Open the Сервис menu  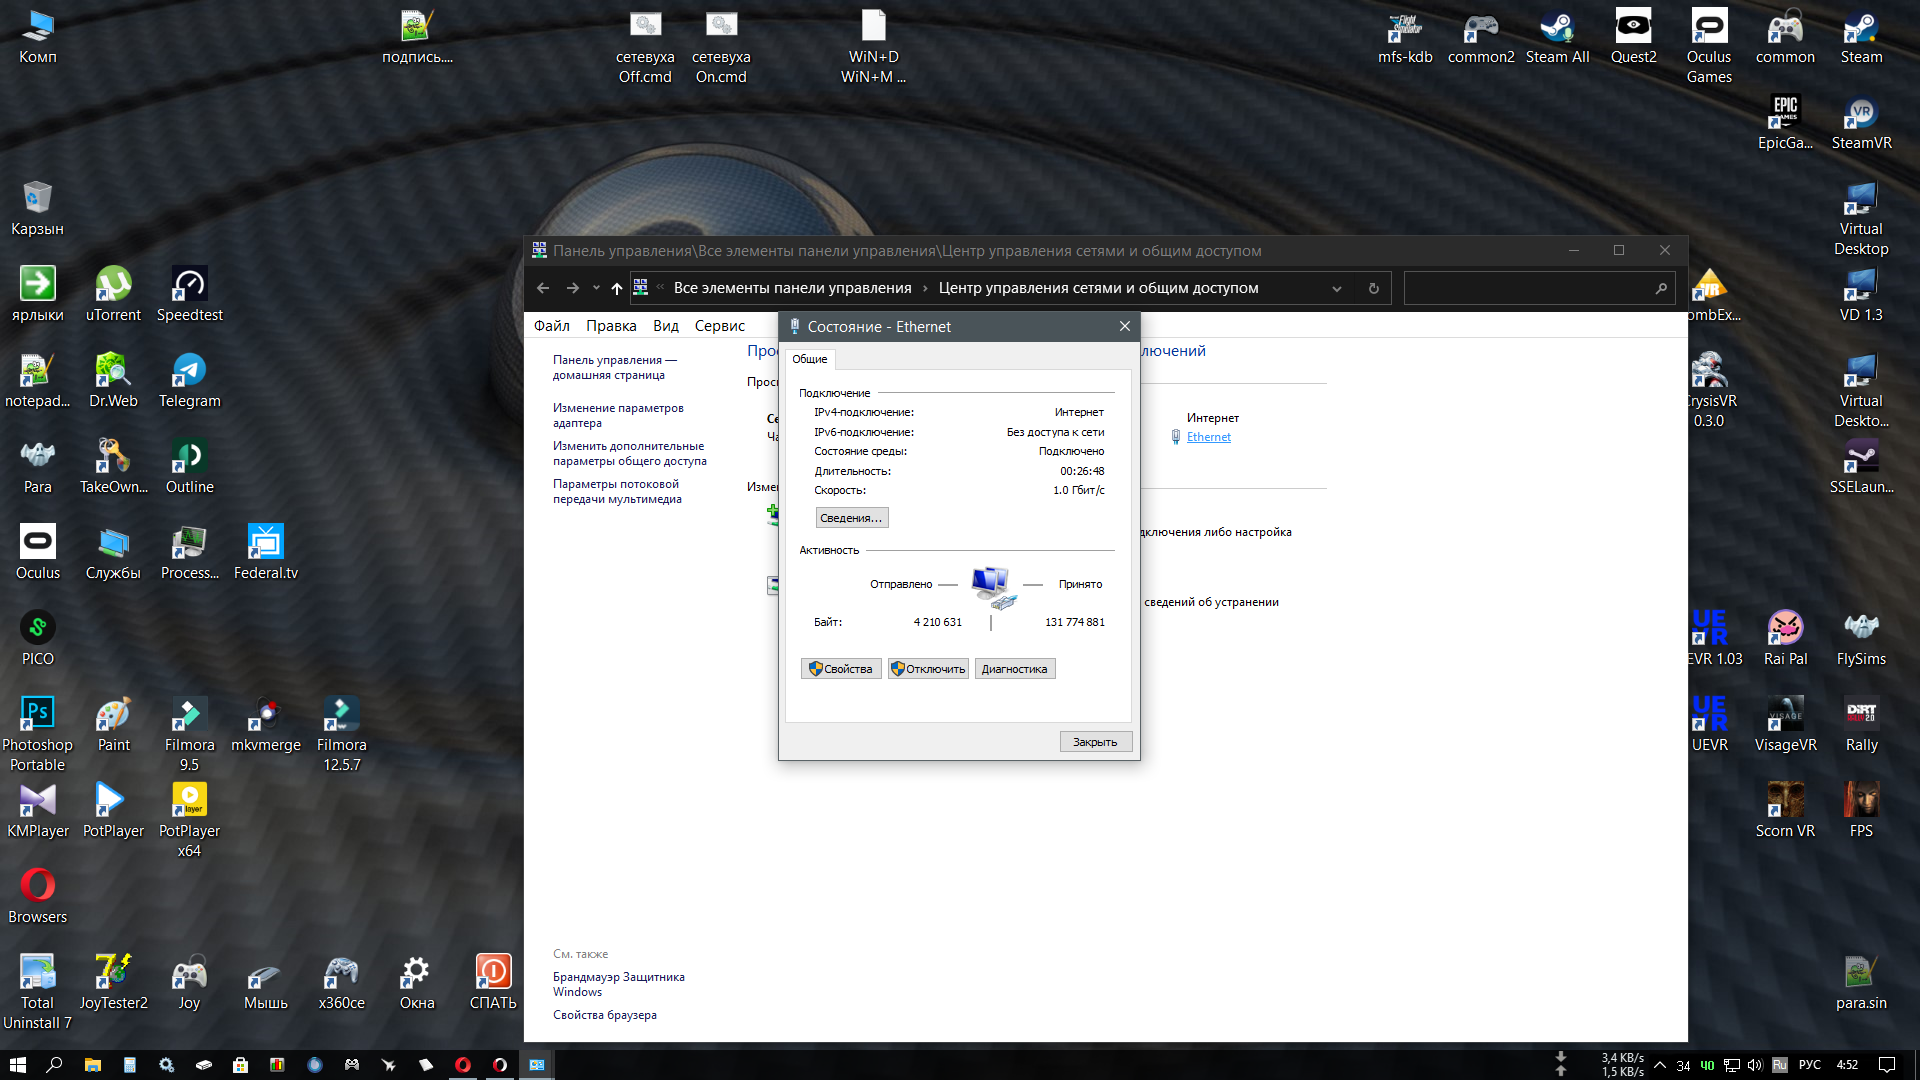(719, 326)
